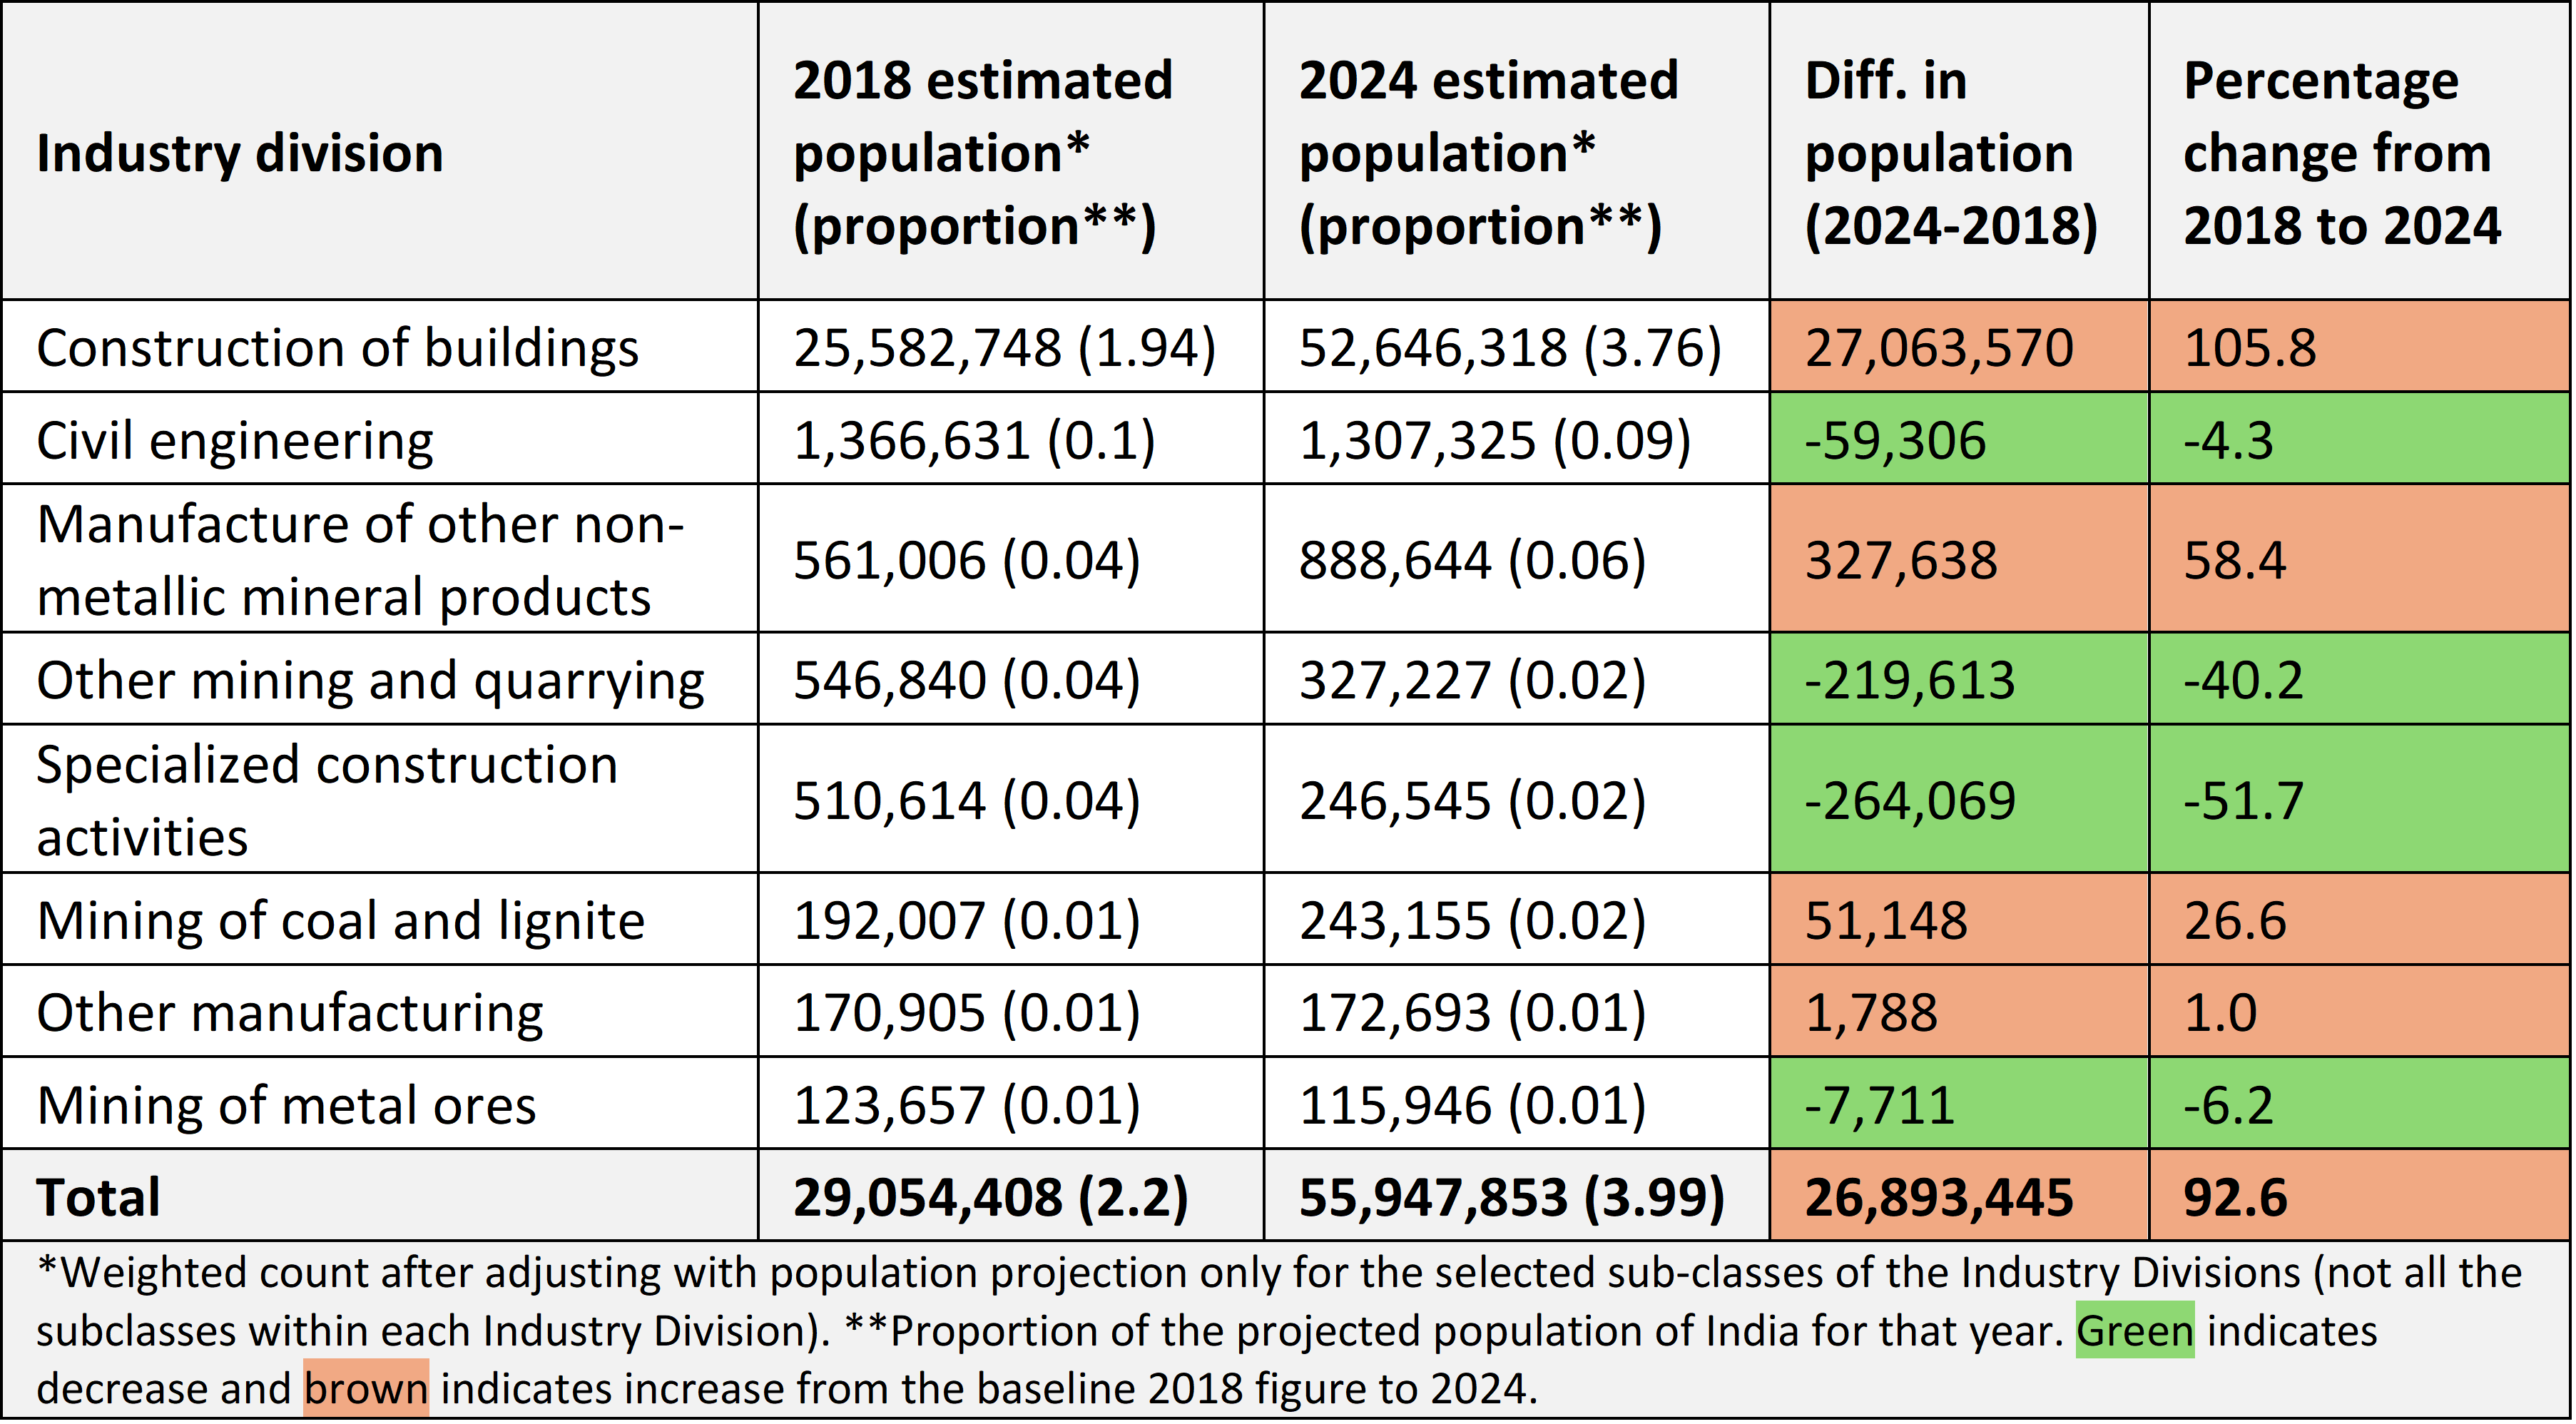
Task: Click the 172,693 (0.01) population cell
Action: click(1472, 1013)
